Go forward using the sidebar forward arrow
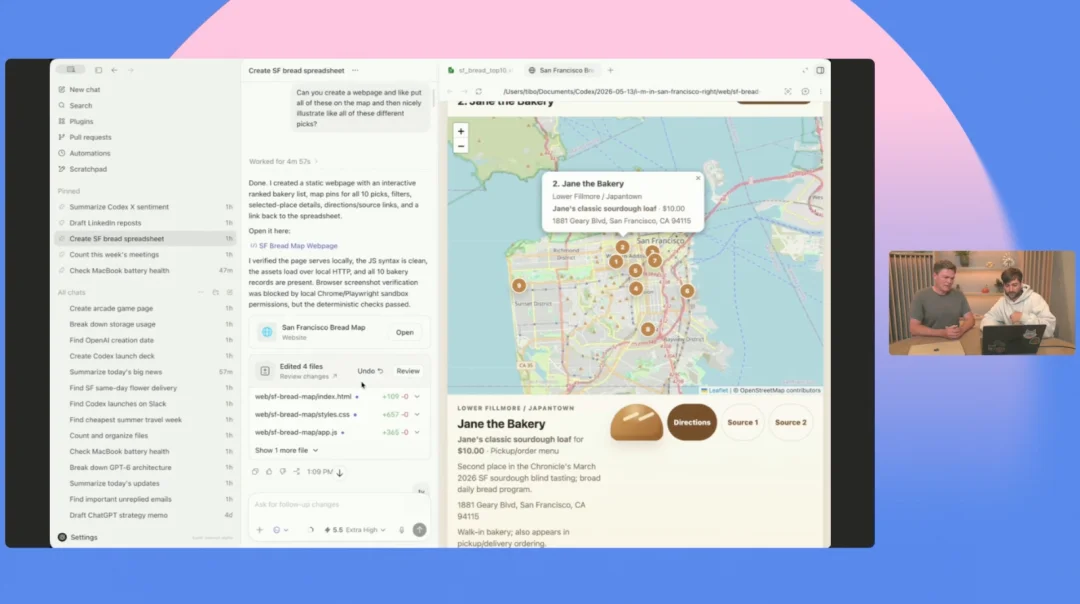Screen dimensions: 1080x604 point(130,70)
